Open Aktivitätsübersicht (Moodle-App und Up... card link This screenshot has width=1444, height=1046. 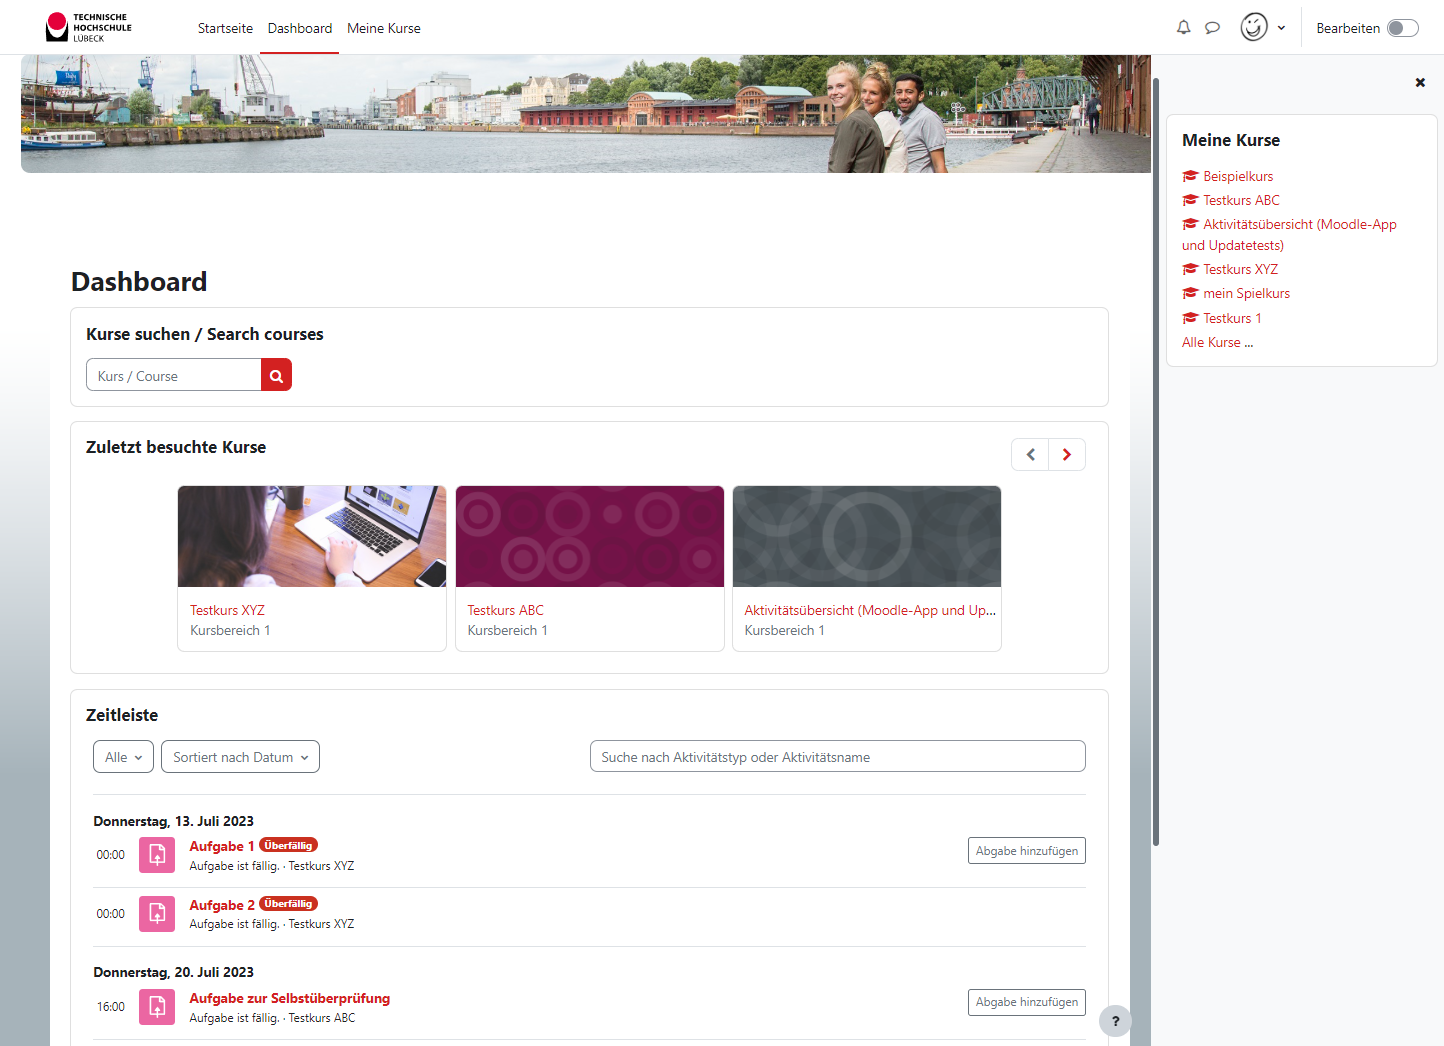pyautogui.click(x=870, y=610)
